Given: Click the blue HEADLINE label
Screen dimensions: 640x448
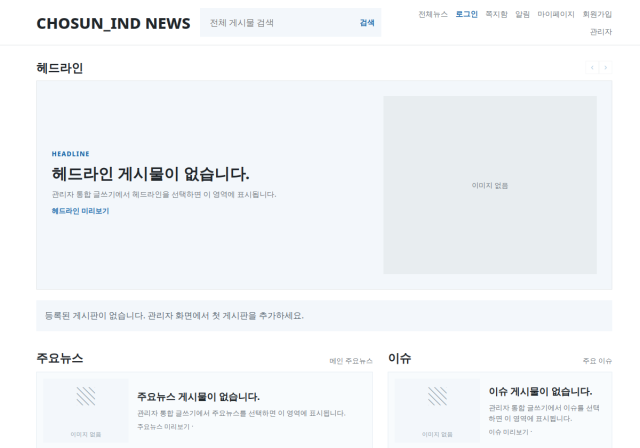Looking at the screenshot, I should pos(71,154).
